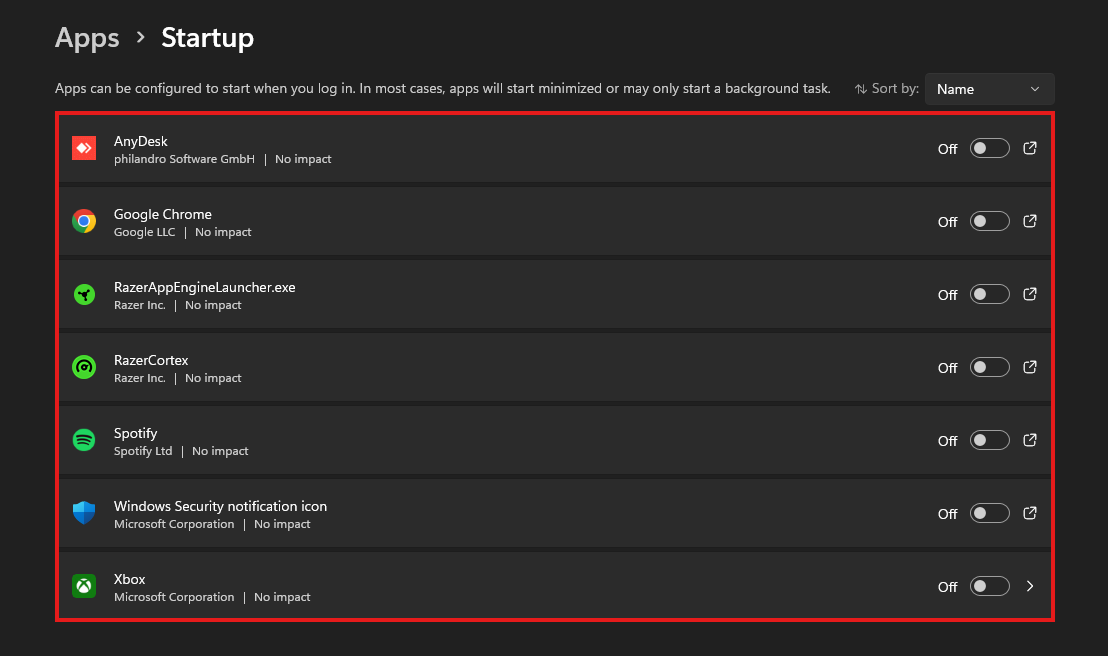
Task: Turn on Google Chrome startup toggle
Action: coord(989,221)
